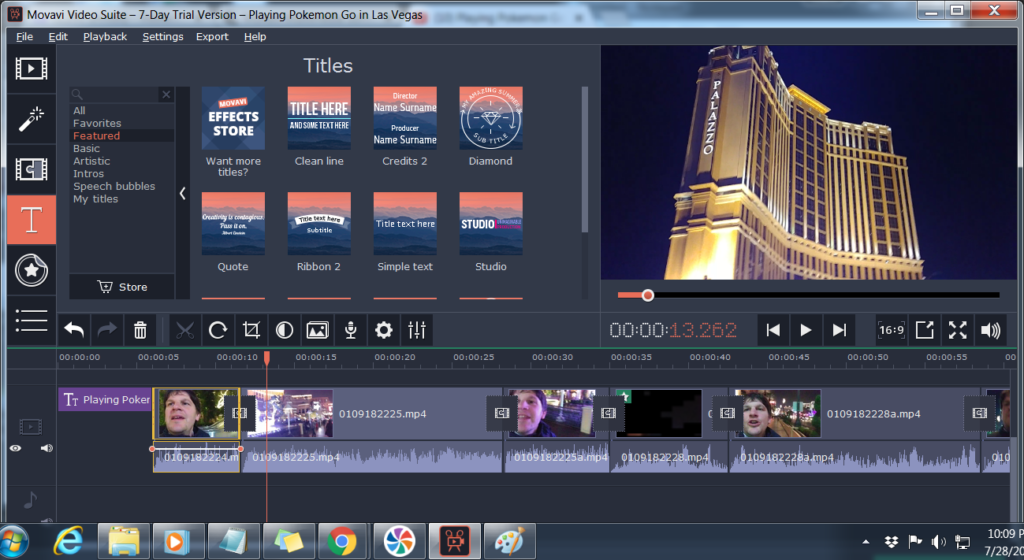Toggle video track visibility eye icon
This screenshot has height=560, width=1024.
tap(16, 448)
